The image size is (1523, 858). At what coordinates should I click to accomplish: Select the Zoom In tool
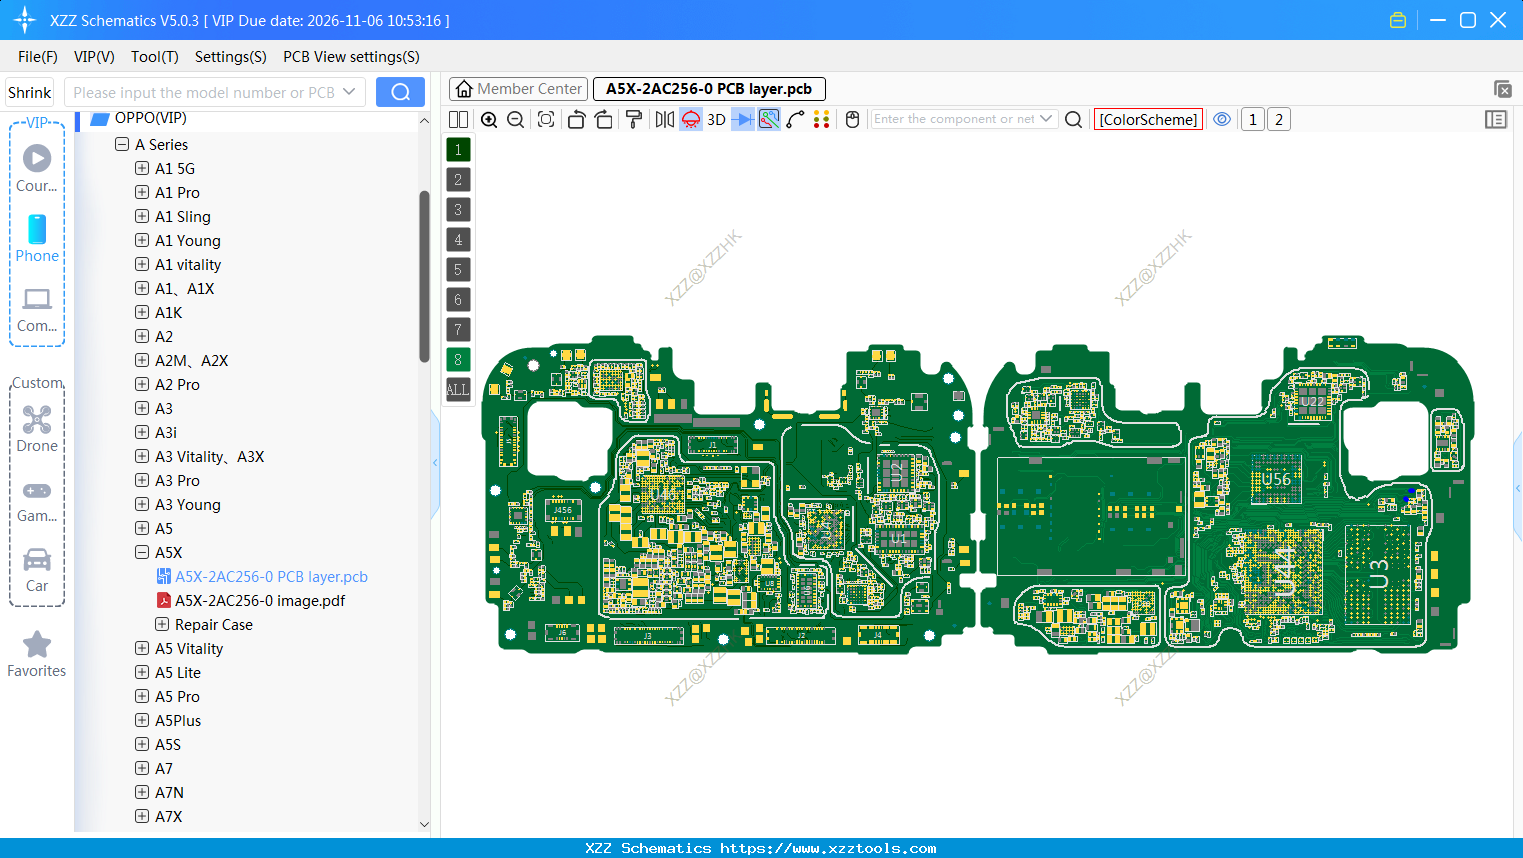[x=489, y=119]
